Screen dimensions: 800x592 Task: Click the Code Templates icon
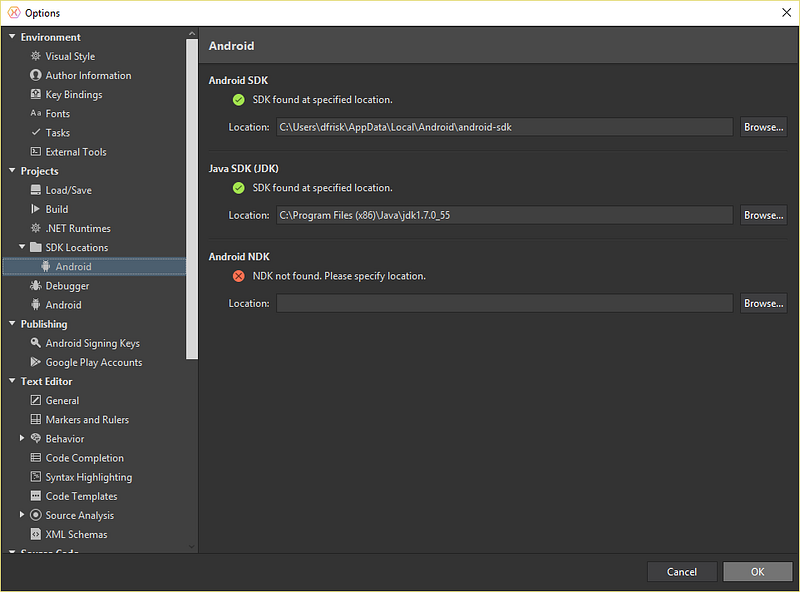tap(36, 496)
